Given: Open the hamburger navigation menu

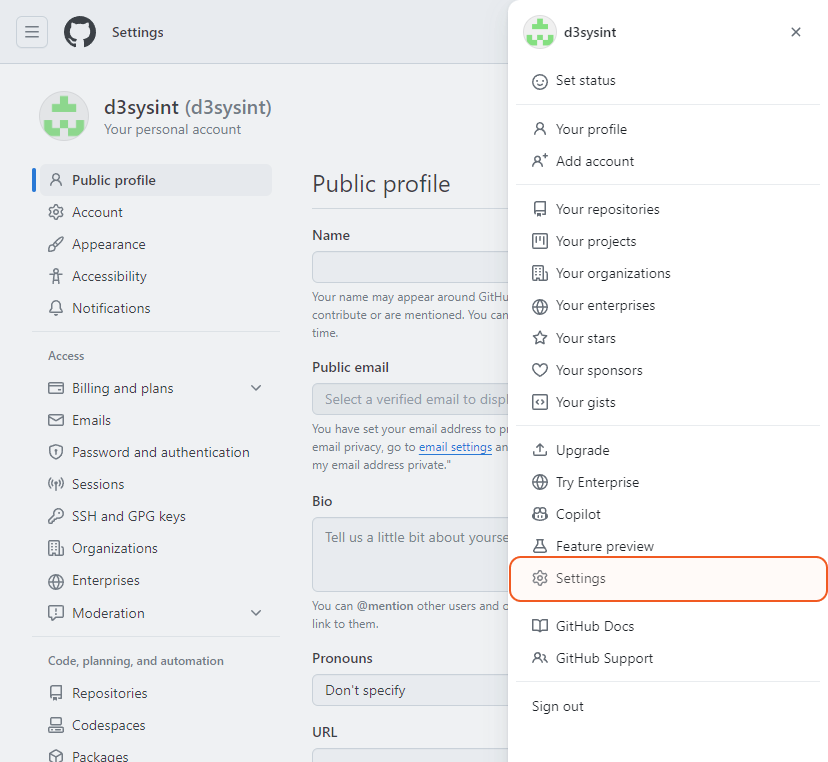Looking at the screenshot, I should click(x=32, y=31).
